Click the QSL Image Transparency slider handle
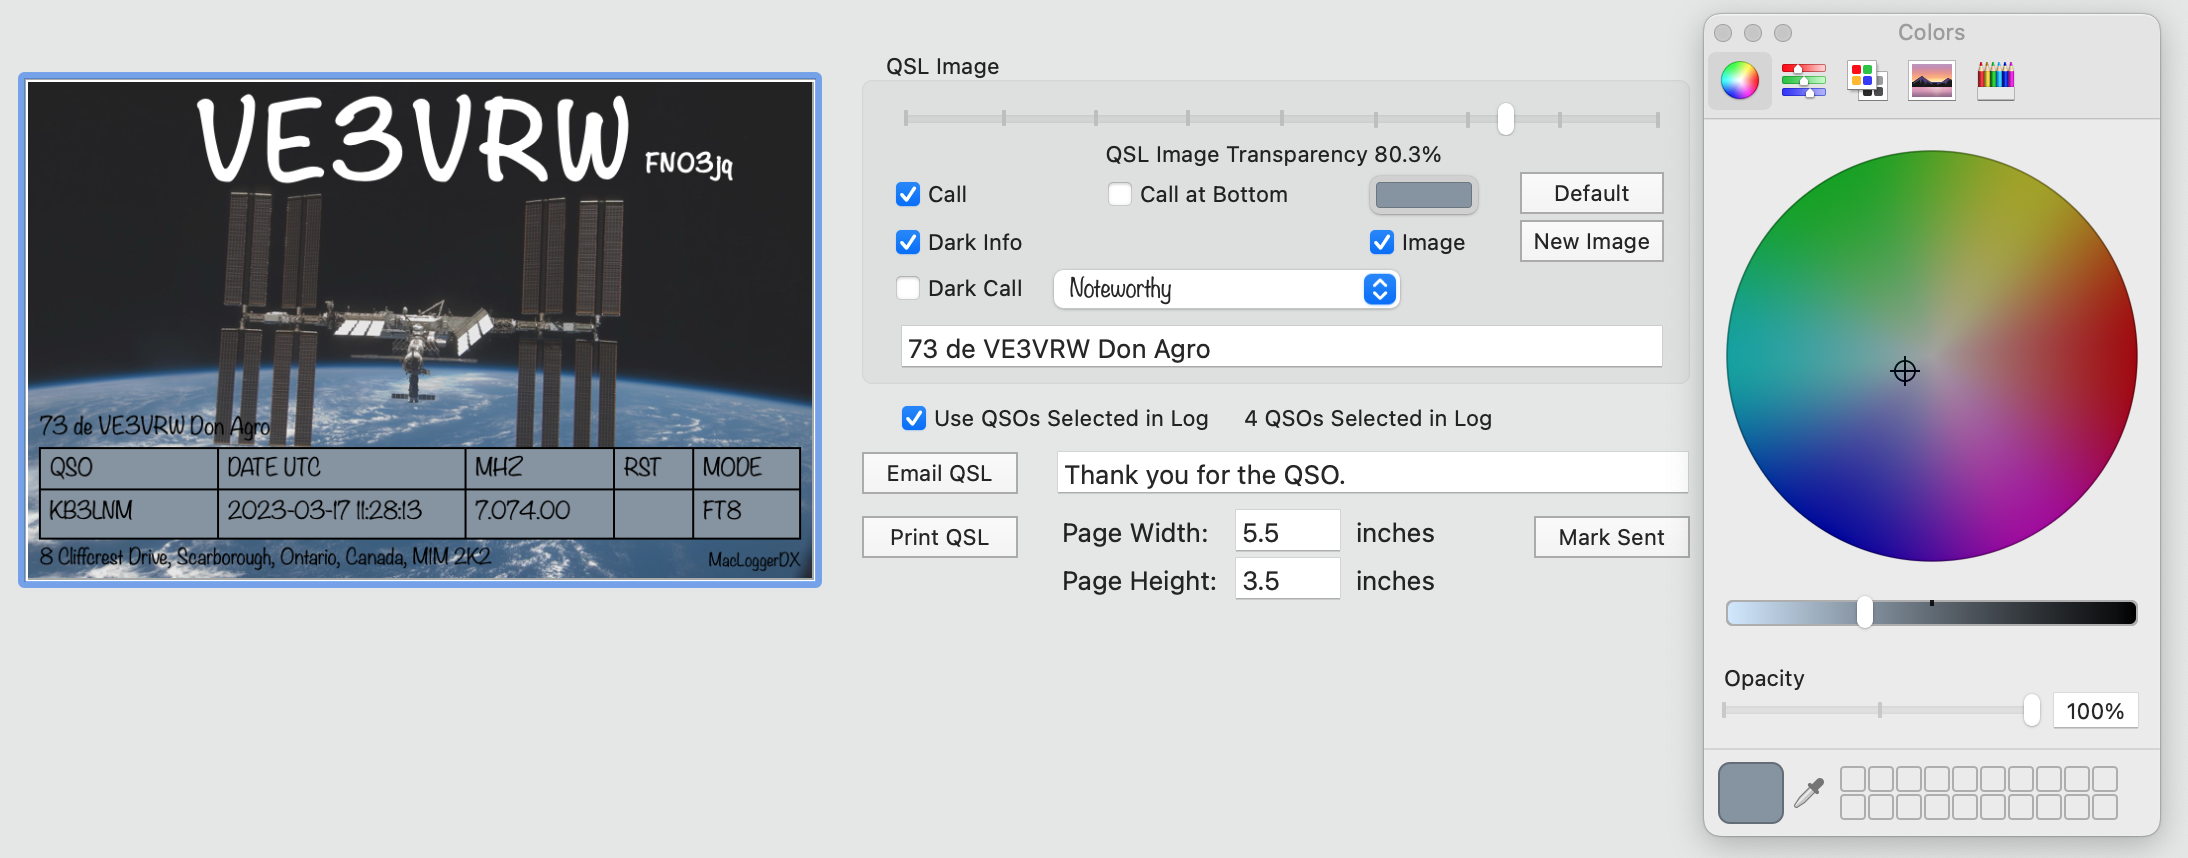This screenshot has height=858, width=2188. pos(1505,119)
